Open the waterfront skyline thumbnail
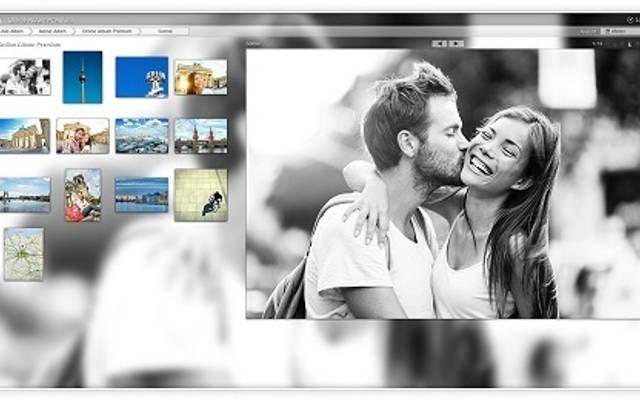Viewport: 640px width, 400px height. click(141, 194)
